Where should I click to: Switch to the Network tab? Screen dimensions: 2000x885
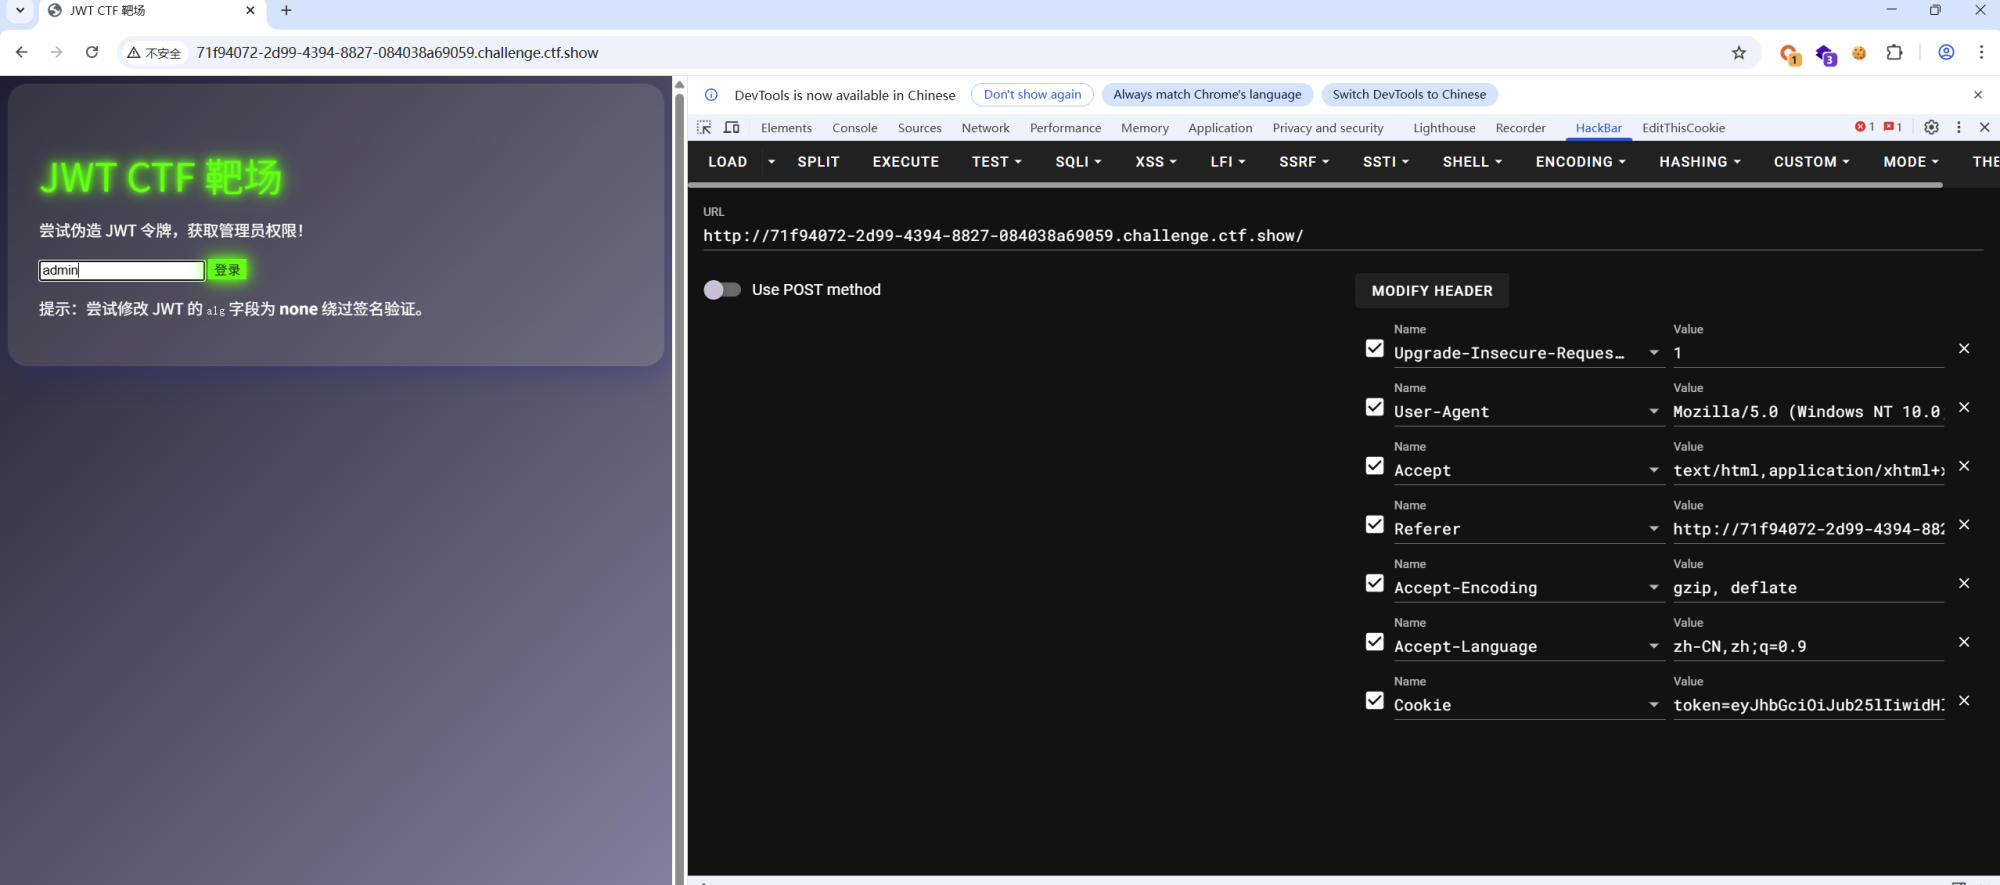point(985,128)
